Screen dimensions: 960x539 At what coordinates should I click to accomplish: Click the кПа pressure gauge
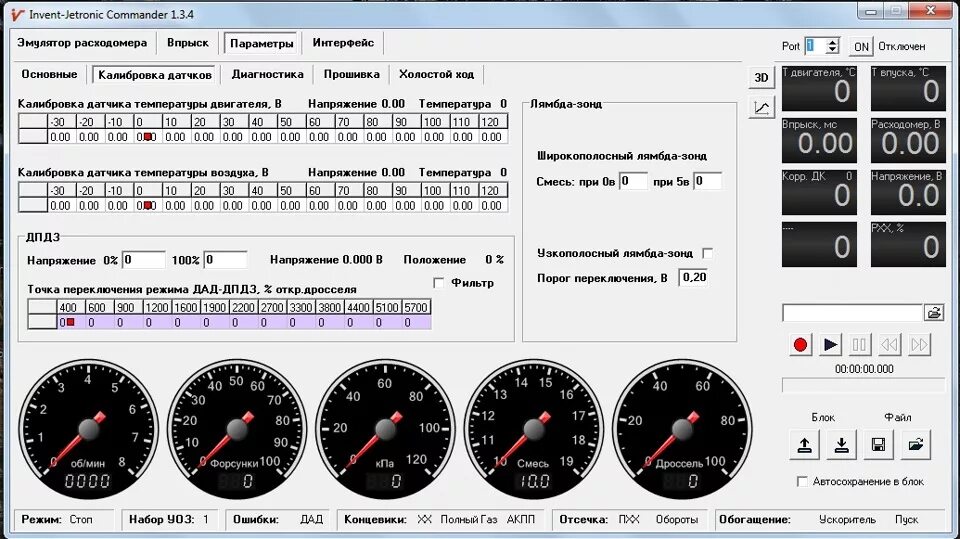click(385, 429)
